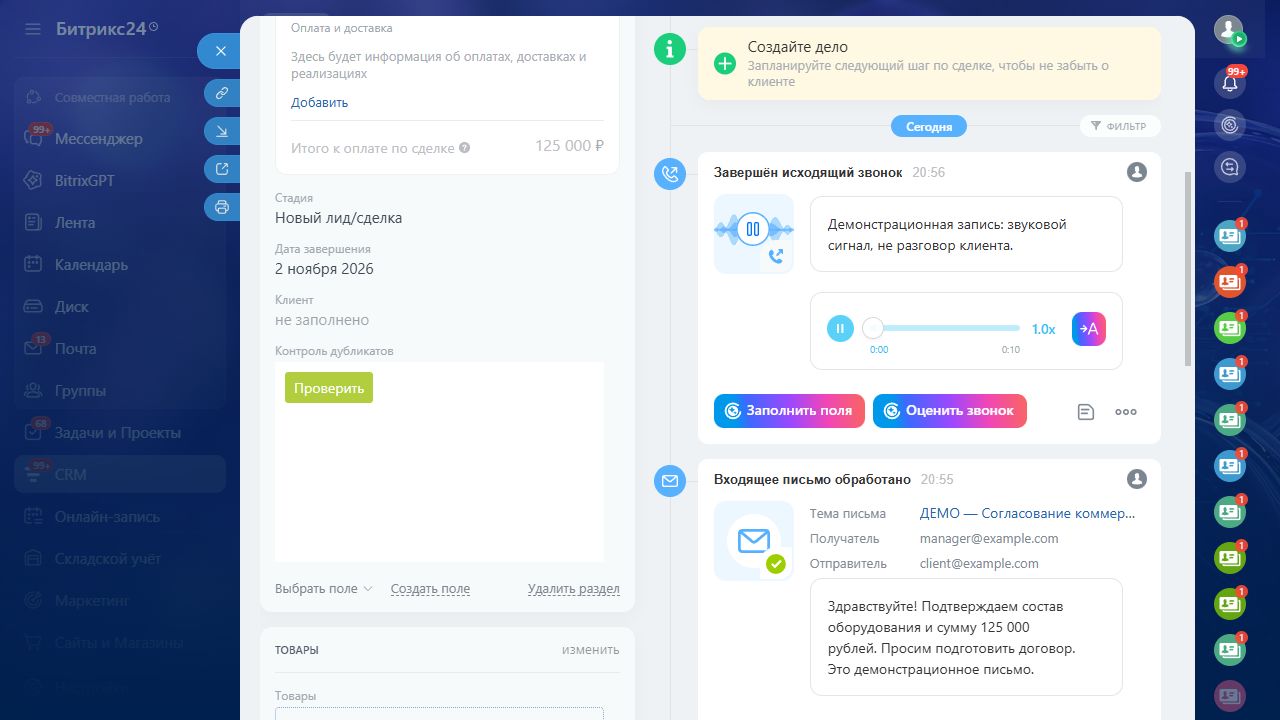The height and width of the screenshot is (720, 1280).
Task: Open Задачи и Проекты menu item
Action: [x=120, y=433]
